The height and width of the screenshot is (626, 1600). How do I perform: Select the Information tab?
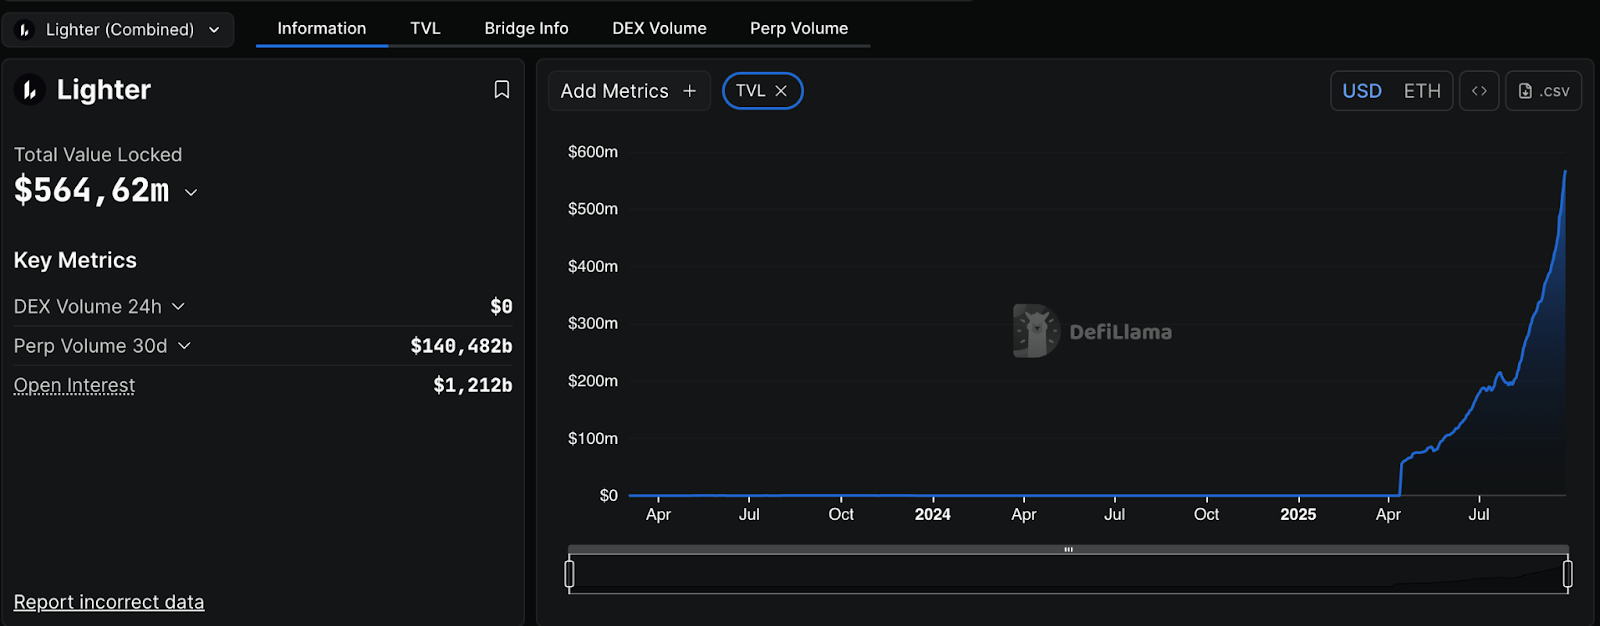point(322,28)
